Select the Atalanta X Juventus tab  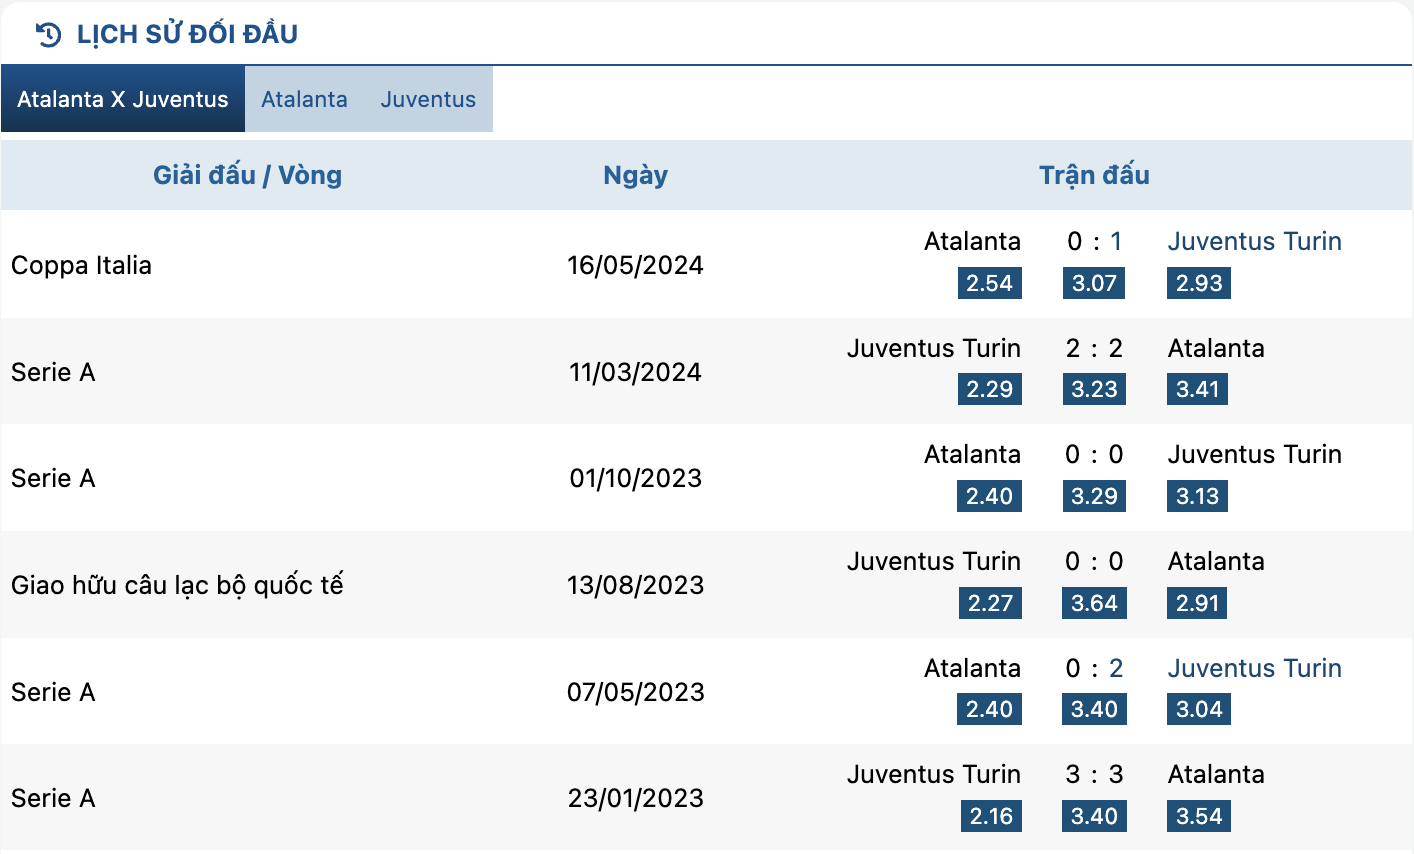(x=123, y=99)
